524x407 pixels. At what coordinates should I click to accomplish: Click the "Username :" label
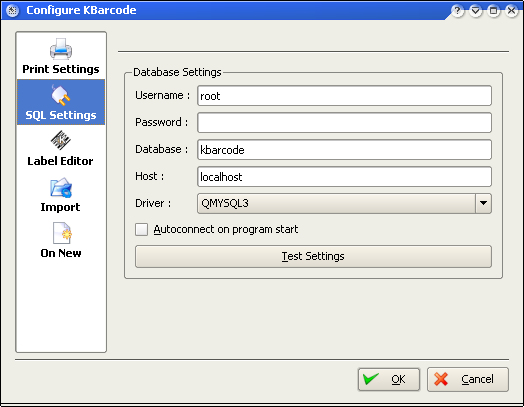(x=162, y=95)
